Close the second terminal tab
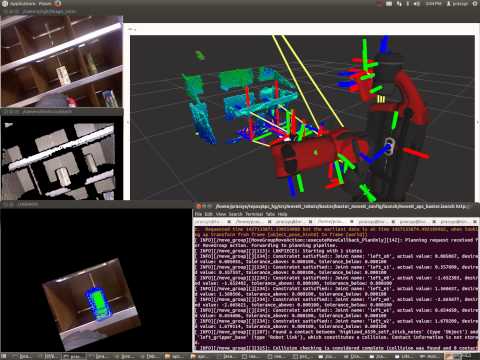This screenshot has height=360, width=480. pyautogui.click(x=270, y=221)
